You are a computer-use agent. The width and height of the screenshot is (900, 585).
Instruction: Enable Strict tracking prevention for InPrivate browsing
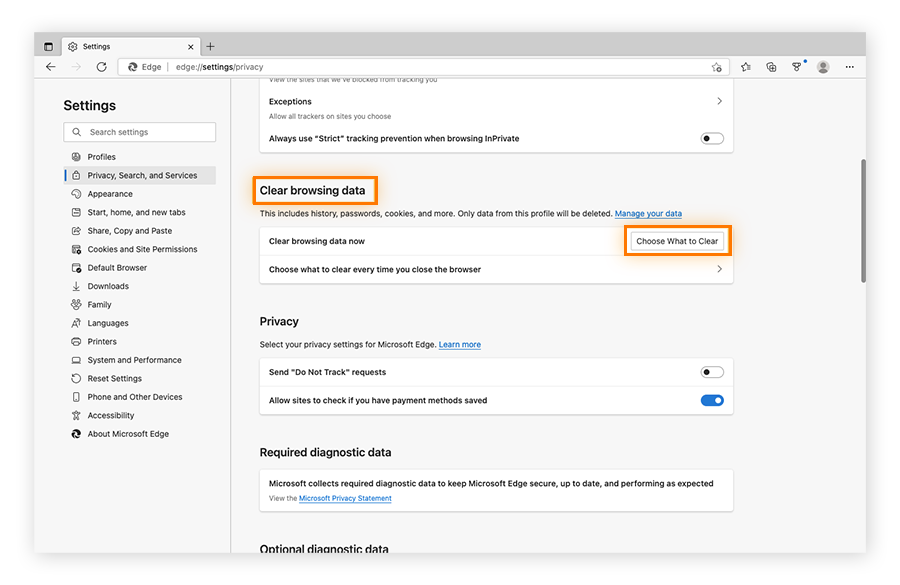711,138
